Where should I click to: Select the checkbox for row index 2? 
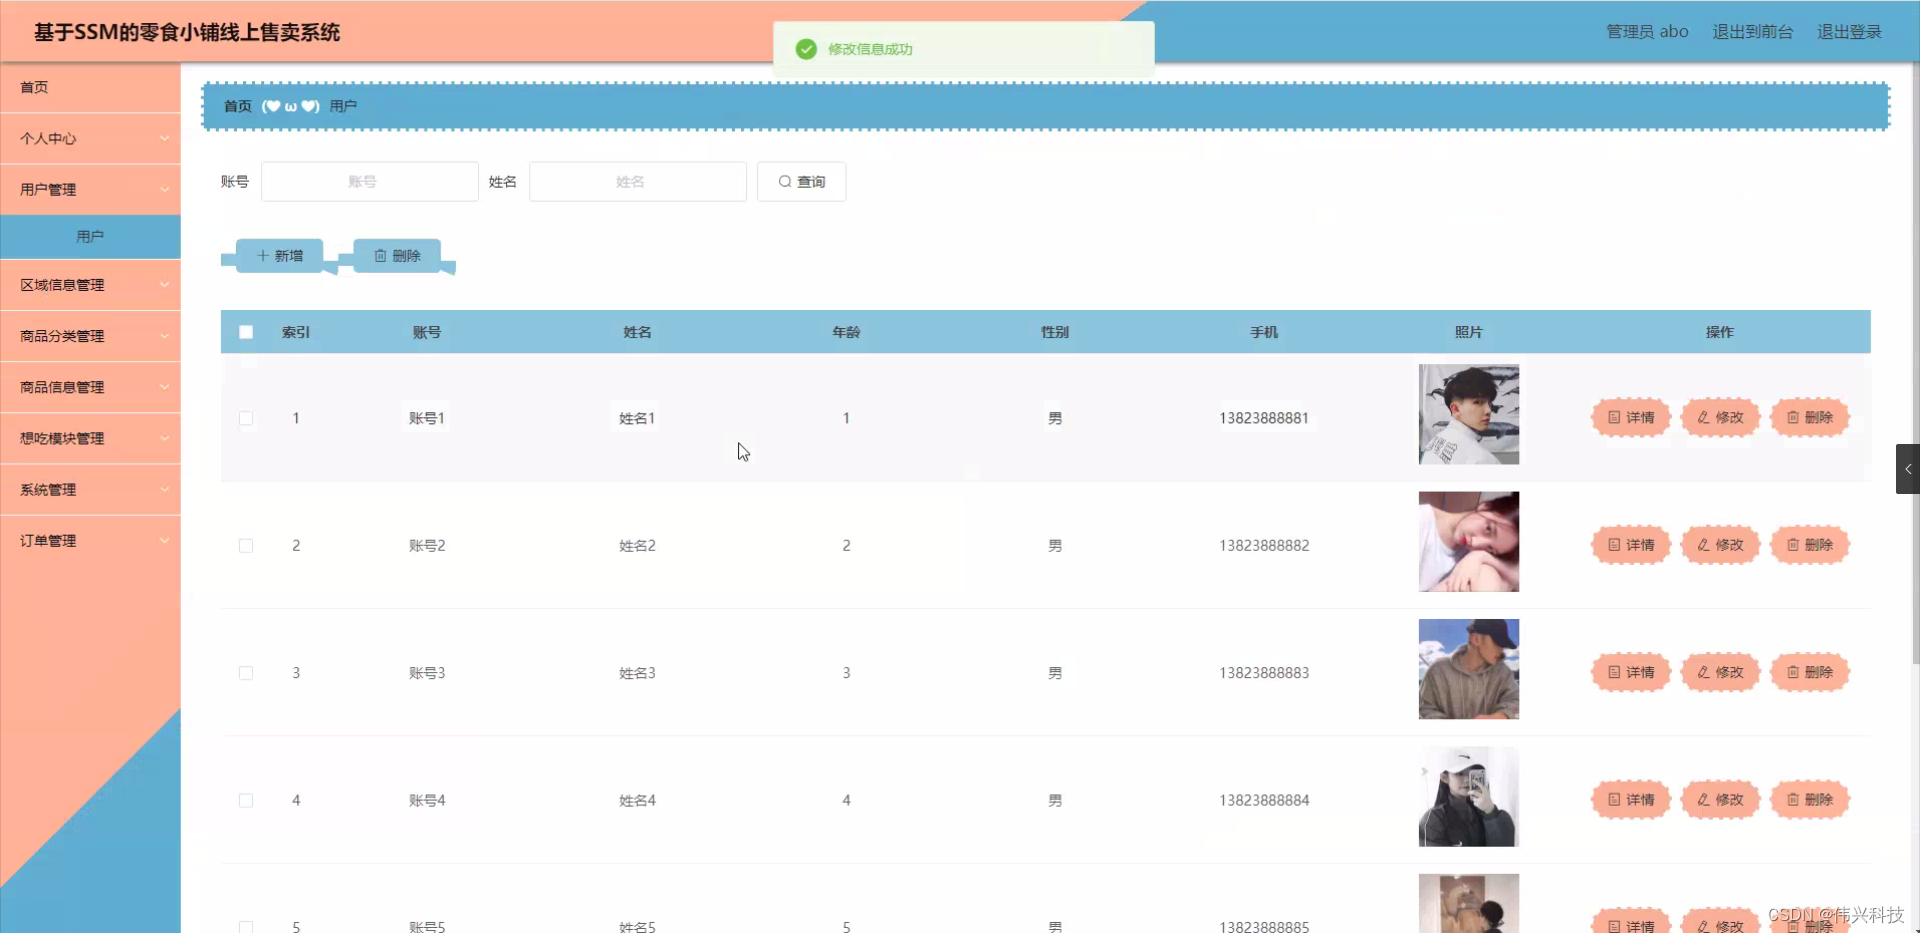(x=246, y=545)
